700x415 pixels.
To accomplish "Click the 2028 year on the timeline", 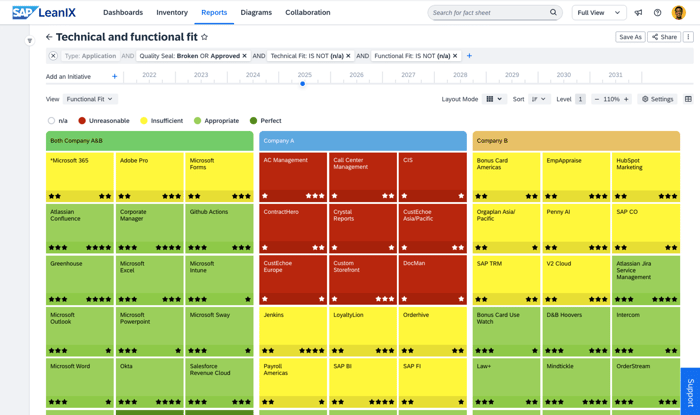I will [x=460, y=75].
